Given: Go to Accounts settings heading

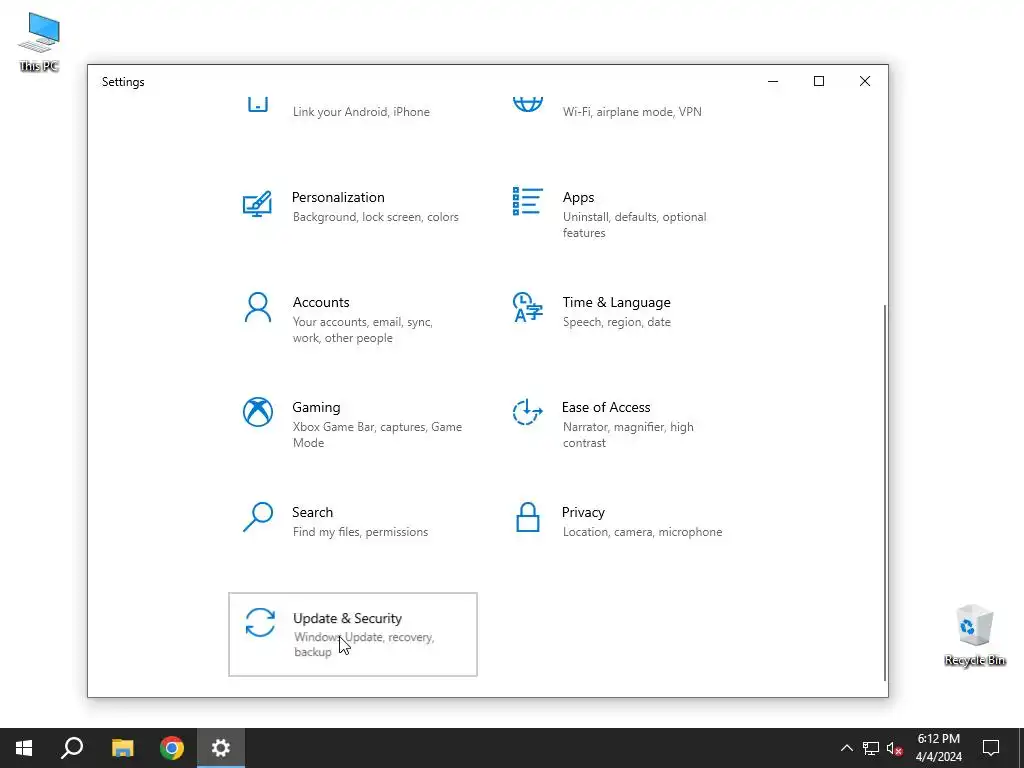Looking at the screenshot, I should point(321,302).
